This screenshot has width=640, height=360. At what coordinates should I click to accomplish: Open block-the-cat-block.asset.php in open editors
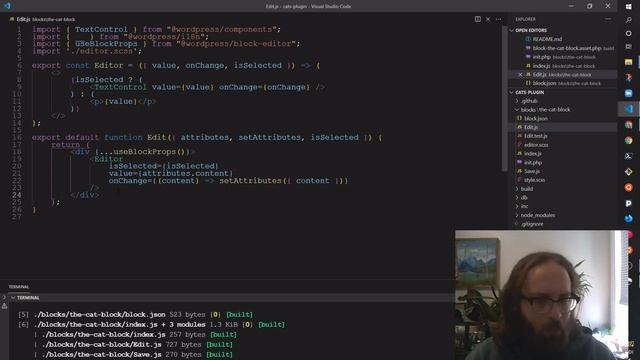(567, 48)
